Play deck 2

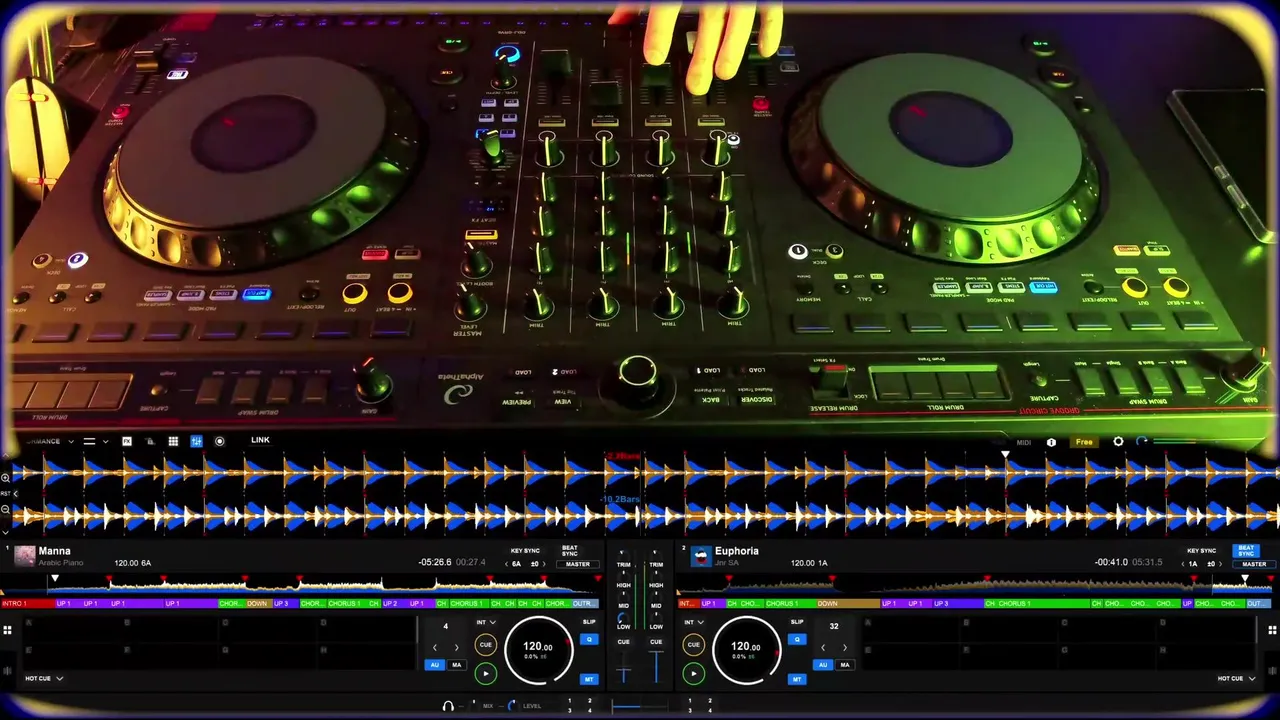[x=693, y=674]
